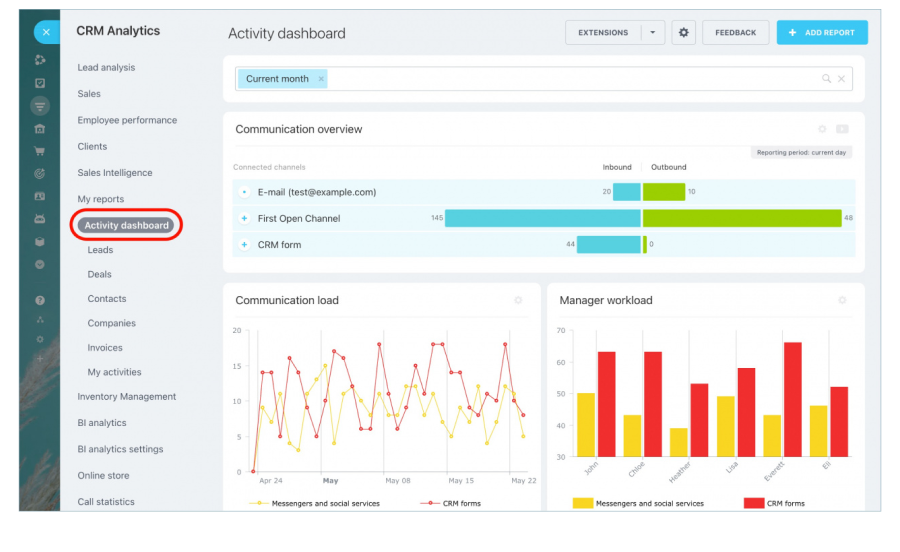Clear the filter with the X icon
Image resolution: width=900 pixels, height=552 pixels.
point(841,79)
